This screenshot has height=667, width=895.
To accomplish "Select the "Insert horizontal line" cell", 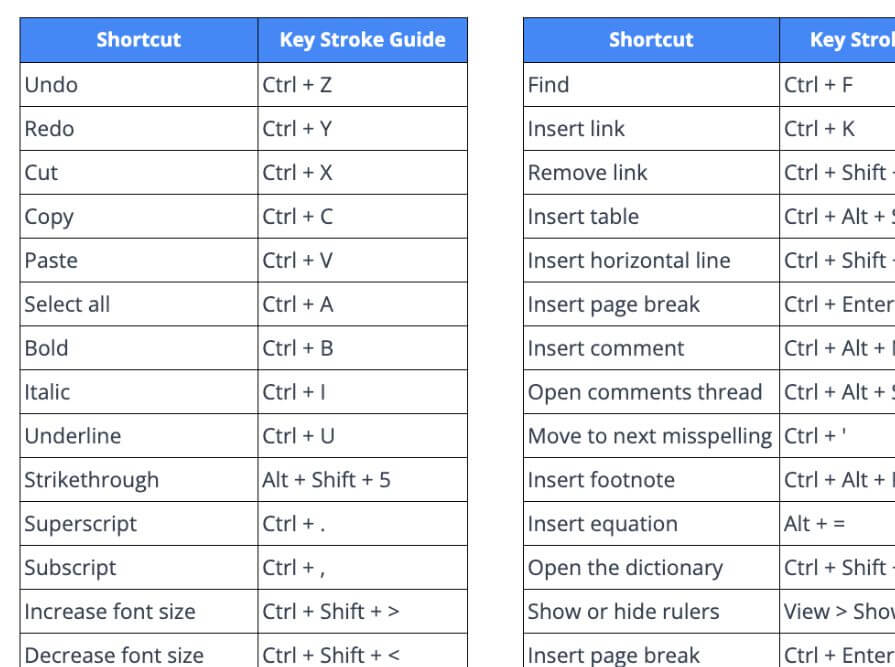I will point(651,261).
